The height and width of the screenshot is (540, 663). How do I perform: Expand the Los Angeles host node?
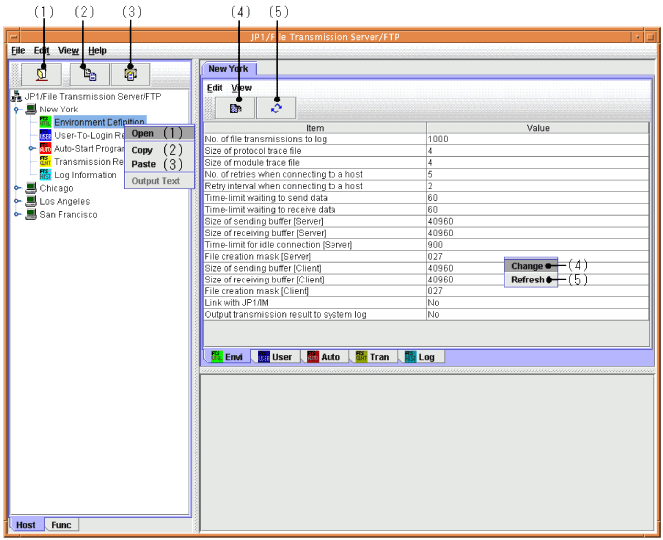(18, 201)
